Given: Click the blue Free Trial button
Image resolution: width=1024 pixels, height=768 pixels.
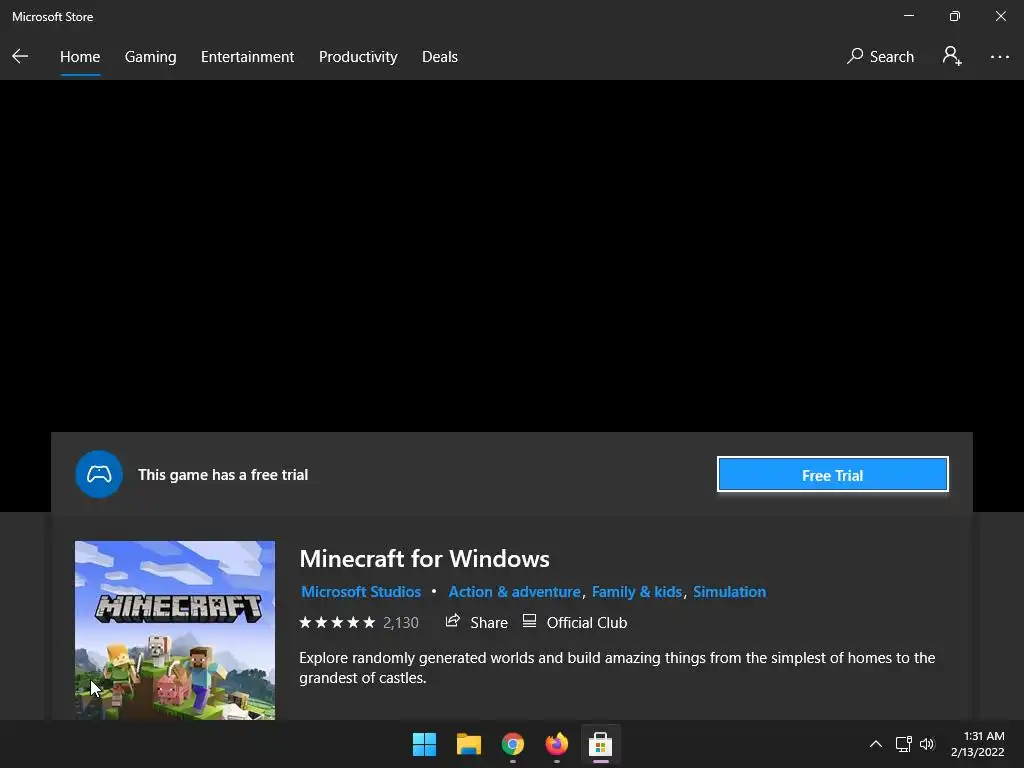Looking at the screenshot, I should pyautogui.click(x=833, y=475).
